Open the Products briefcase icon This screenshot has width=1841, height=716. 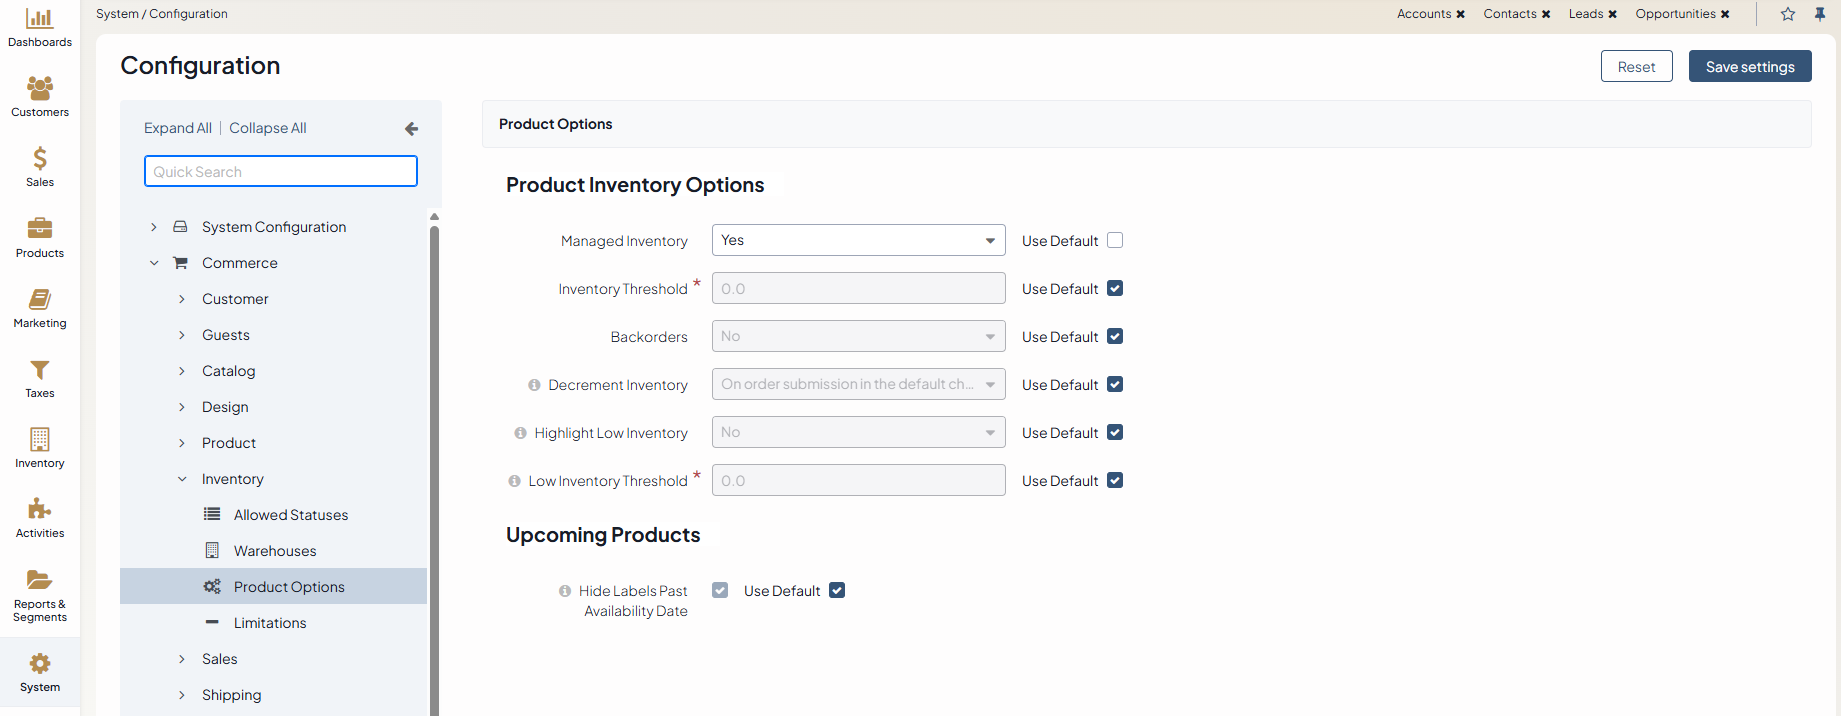[x=40, y=229]
